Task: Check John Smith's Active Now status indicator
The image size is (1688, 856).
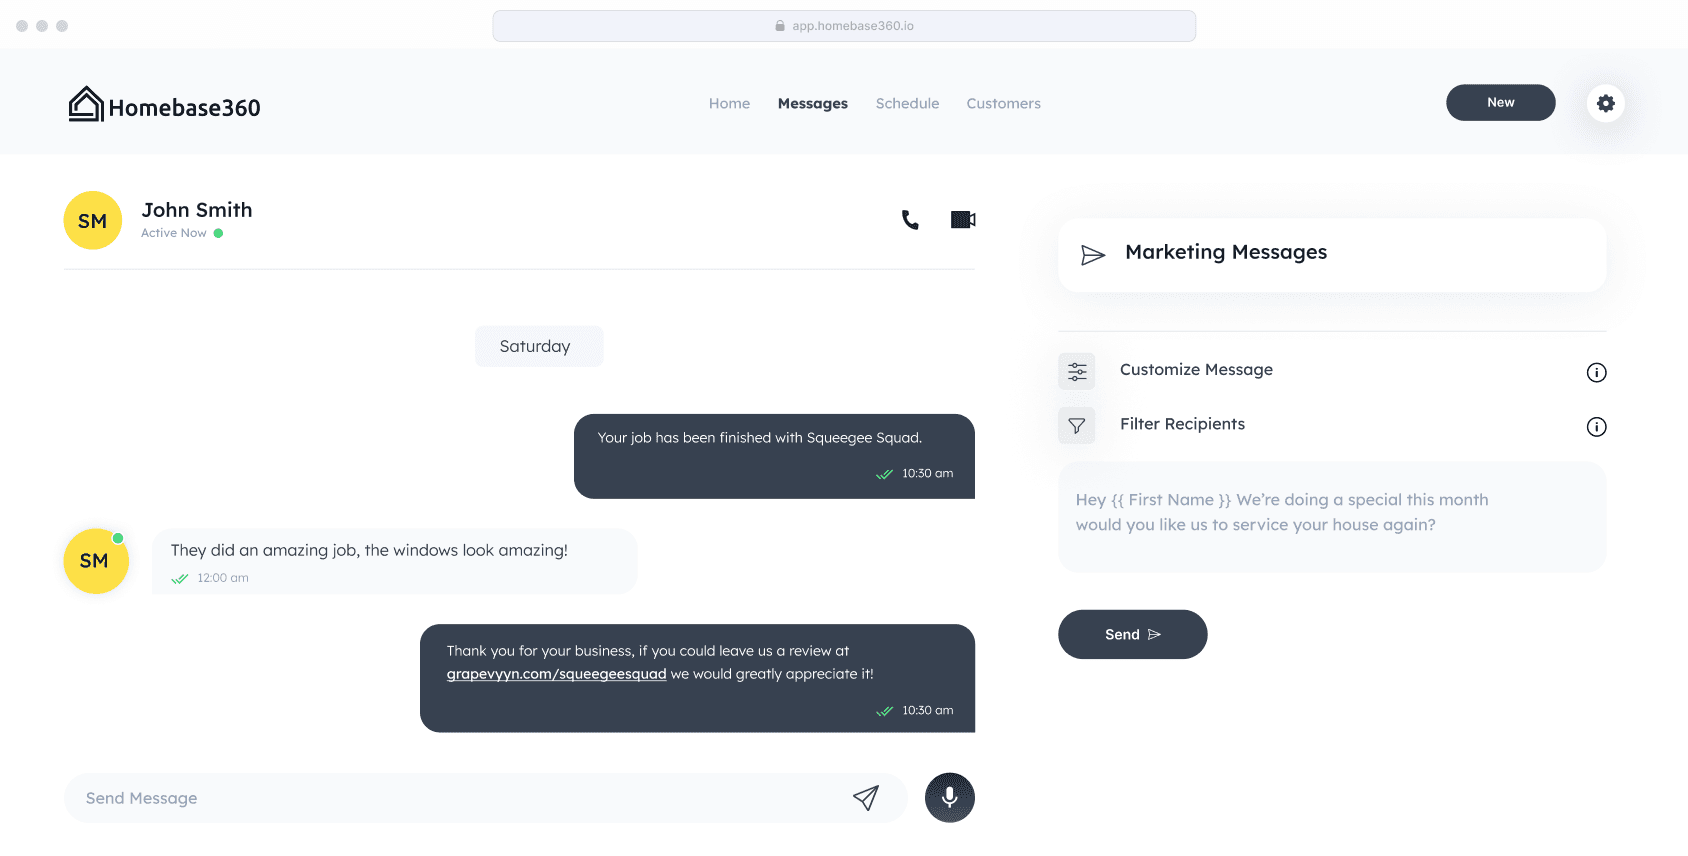Action: pyautogui.click(x=219, y=232)
